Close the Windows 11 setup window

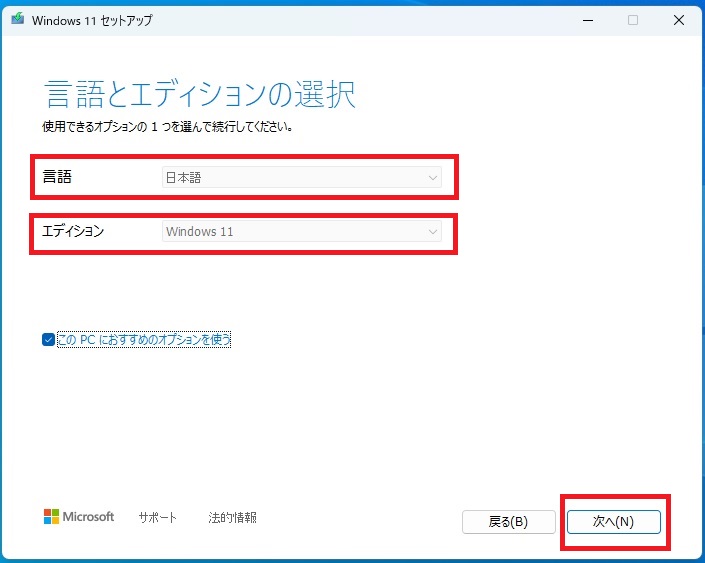680,20
